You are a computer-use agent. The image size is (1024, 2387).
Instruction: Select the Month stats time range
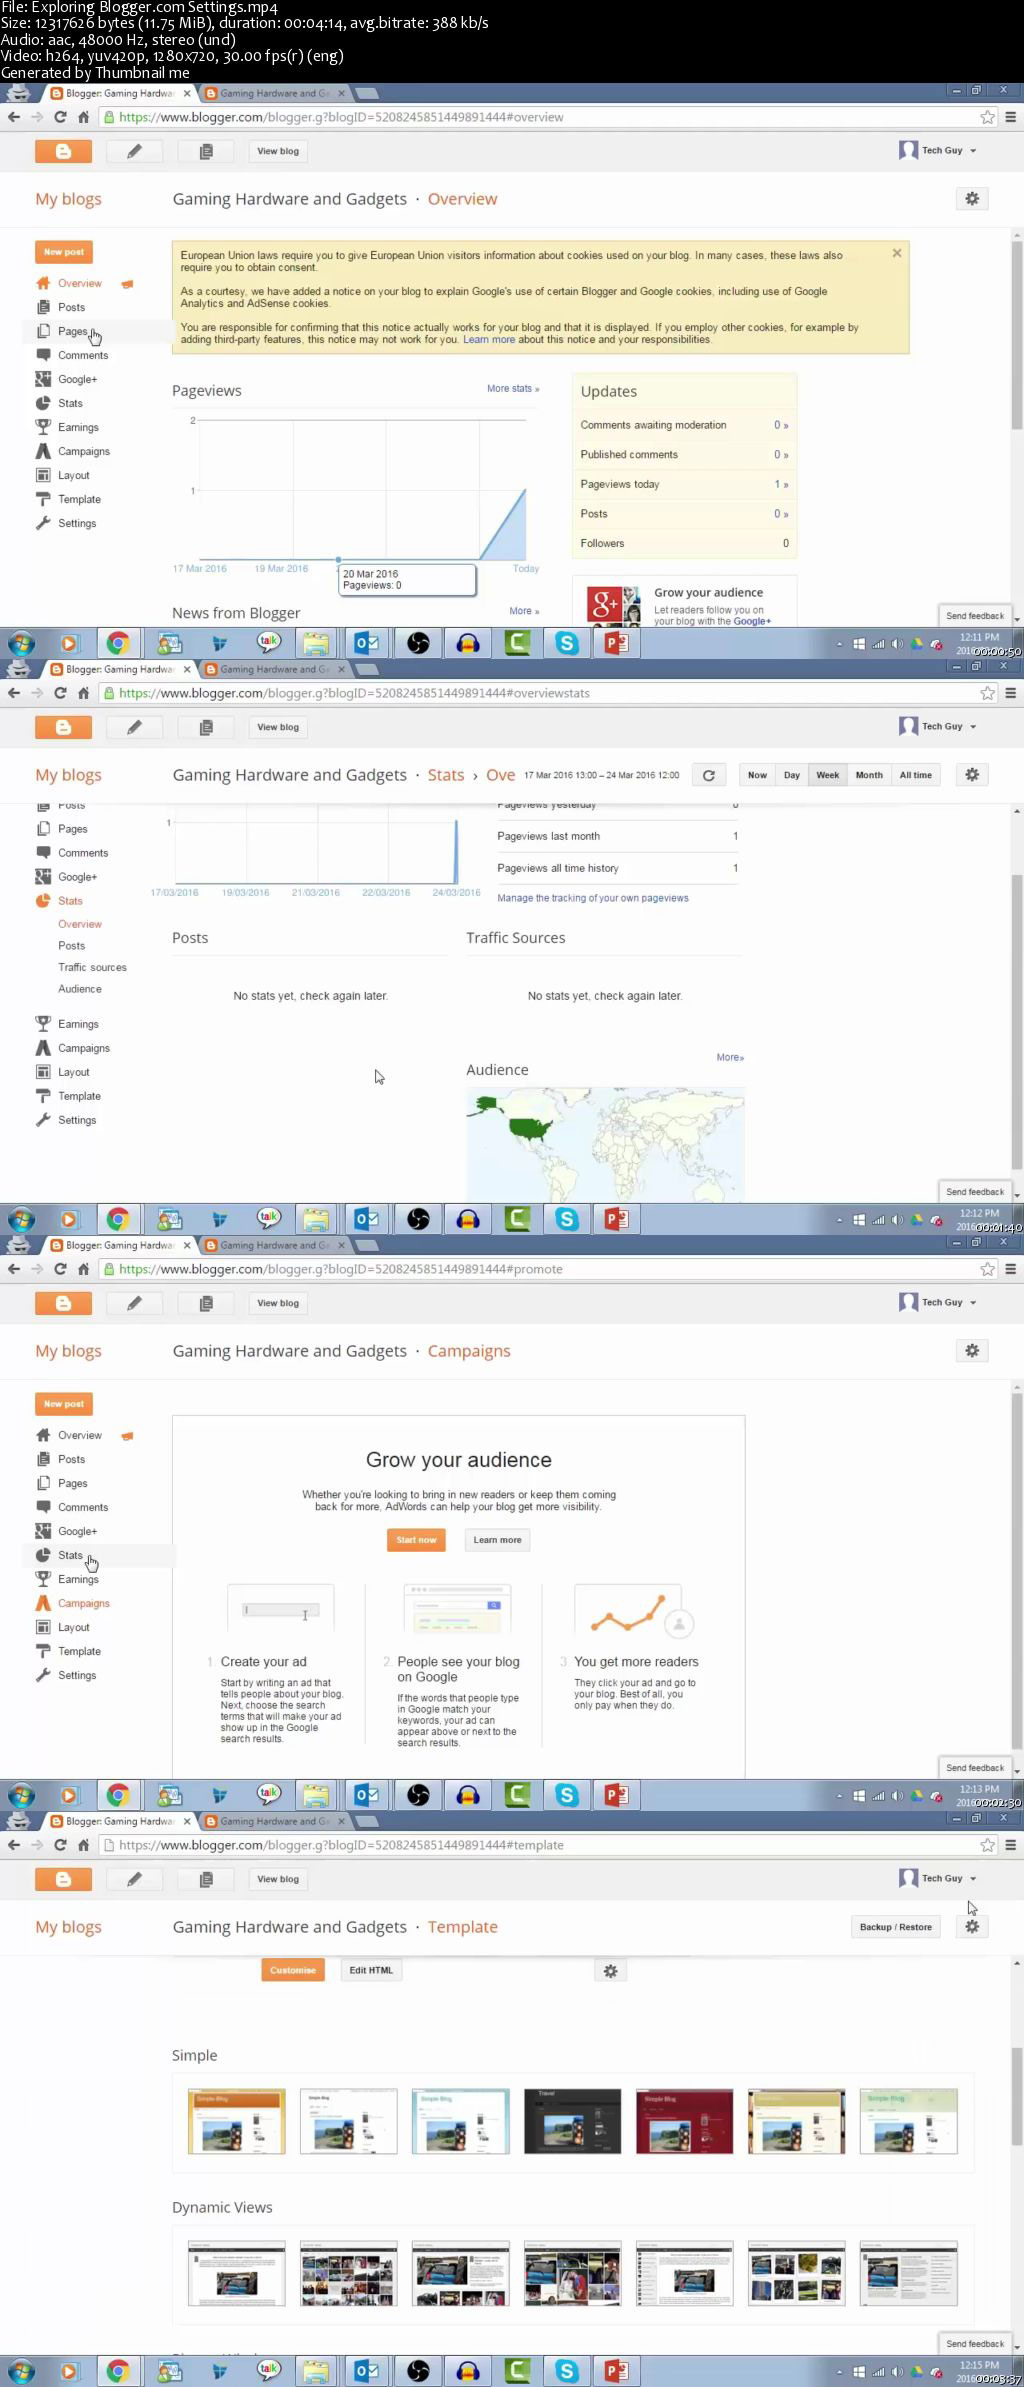[x=869, y=775]
